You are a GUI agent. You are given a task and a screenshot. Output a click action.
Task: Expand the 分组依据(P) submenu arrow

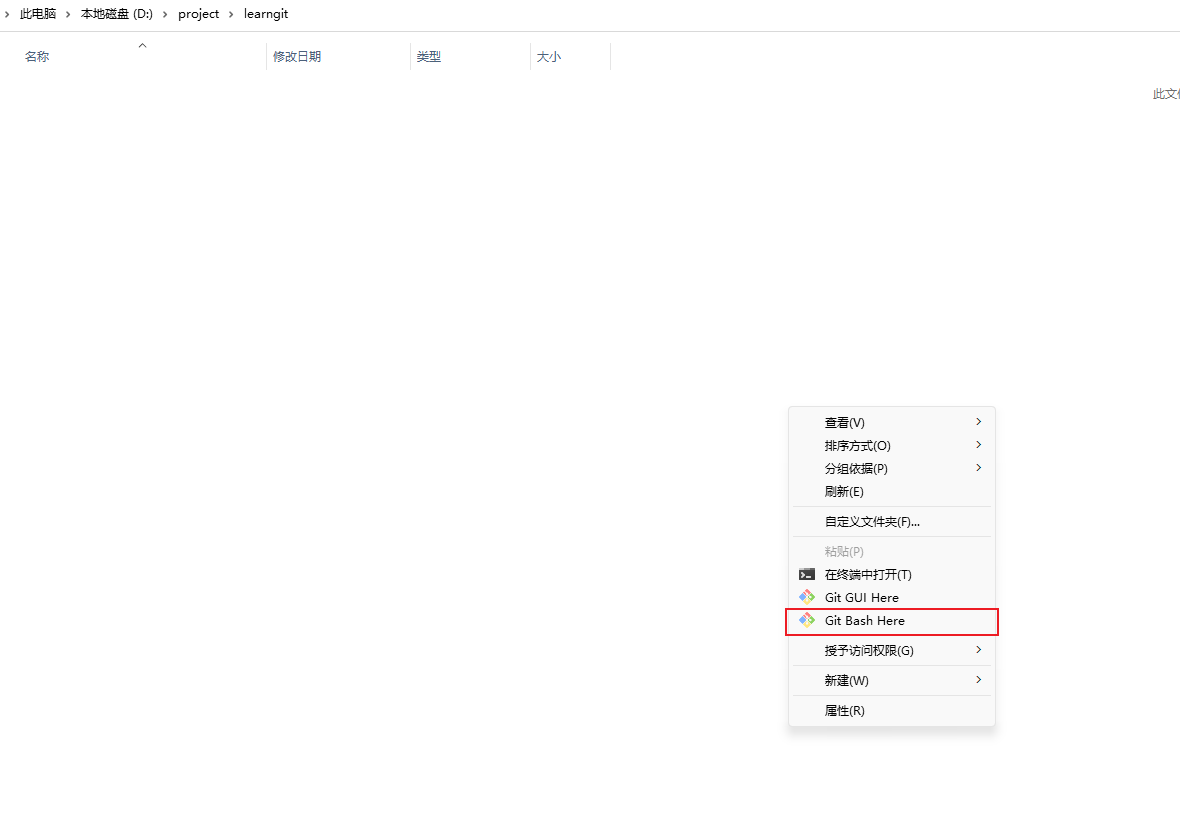(978, 468)
